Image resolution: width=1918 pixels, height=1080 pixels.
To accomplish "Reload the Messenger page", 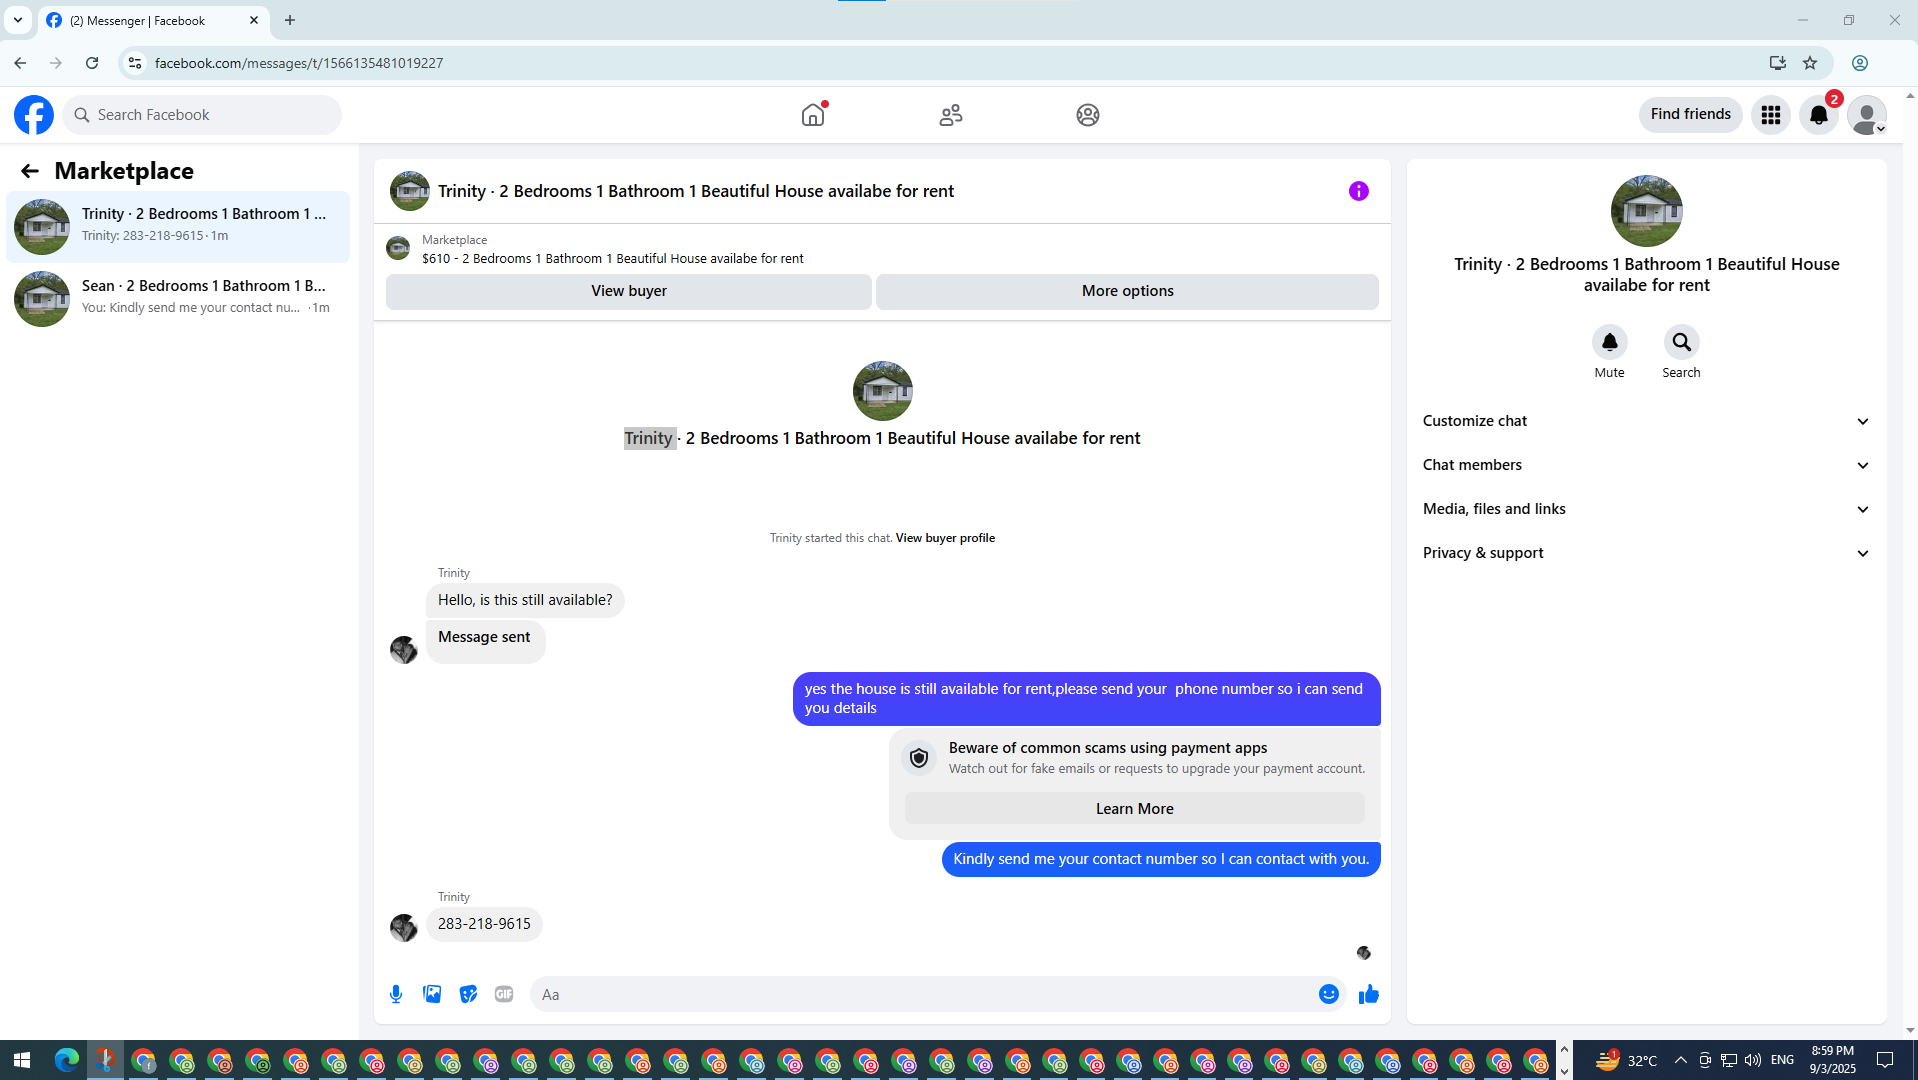I will pyautogui.click(x=92, y=63).
